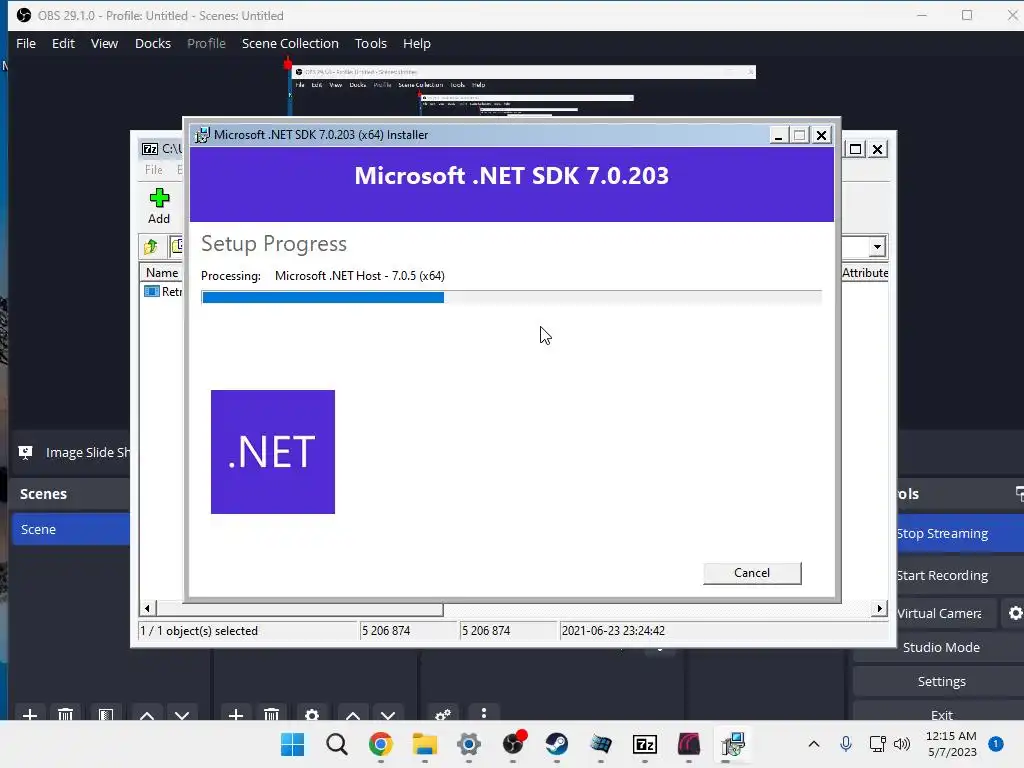Click 7-Zip scrollbar right arrow
1024x768 pixels.
(x=879, y=609)
